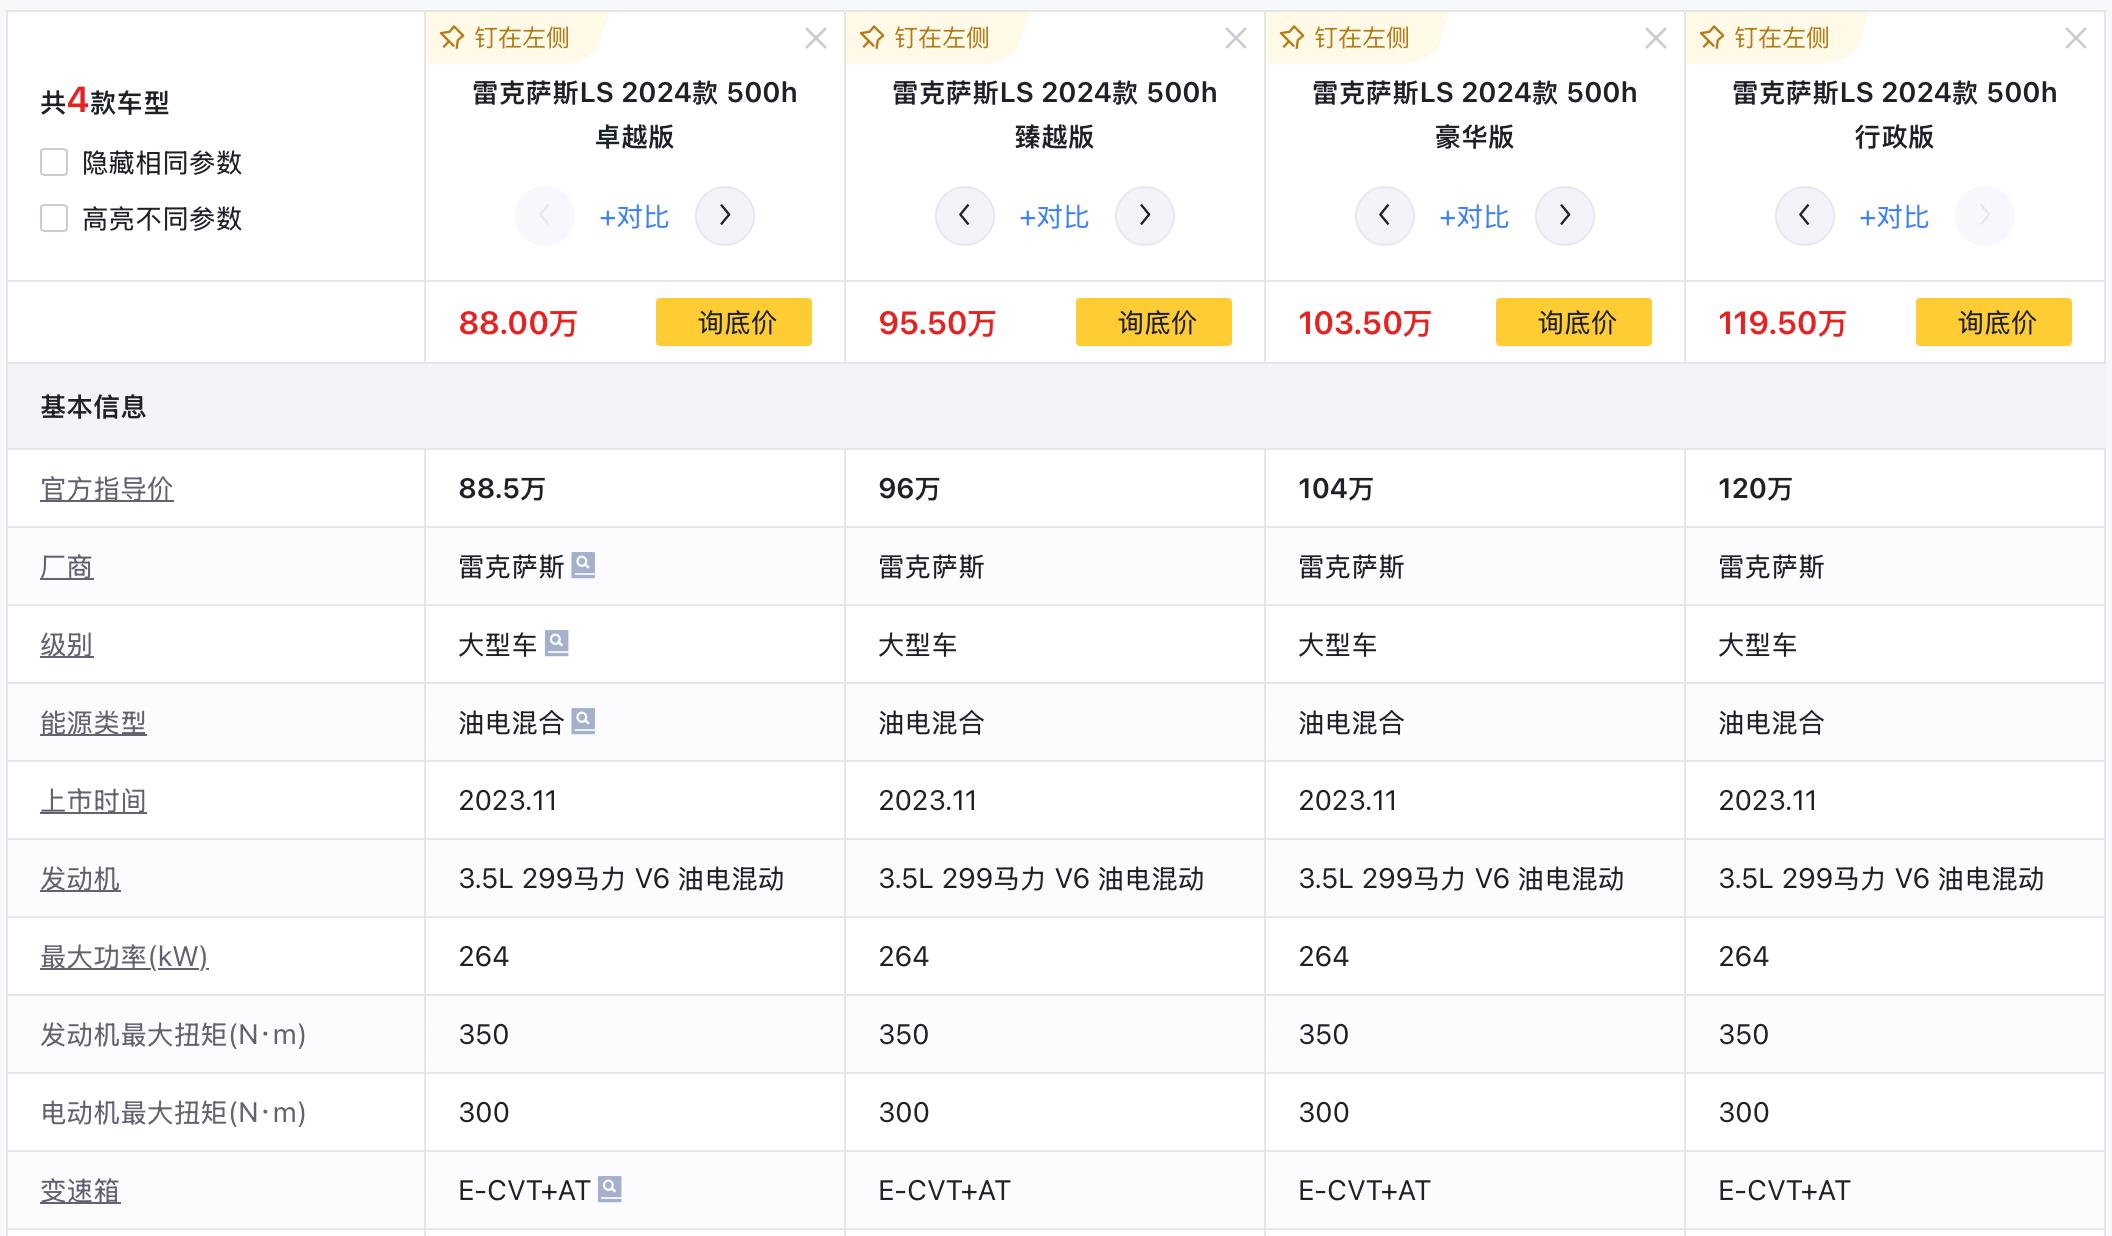This screenshot has width=2112, height=1236.
Task: Click pin icon on 卓越版 column
Action: (x=452, y=38)
